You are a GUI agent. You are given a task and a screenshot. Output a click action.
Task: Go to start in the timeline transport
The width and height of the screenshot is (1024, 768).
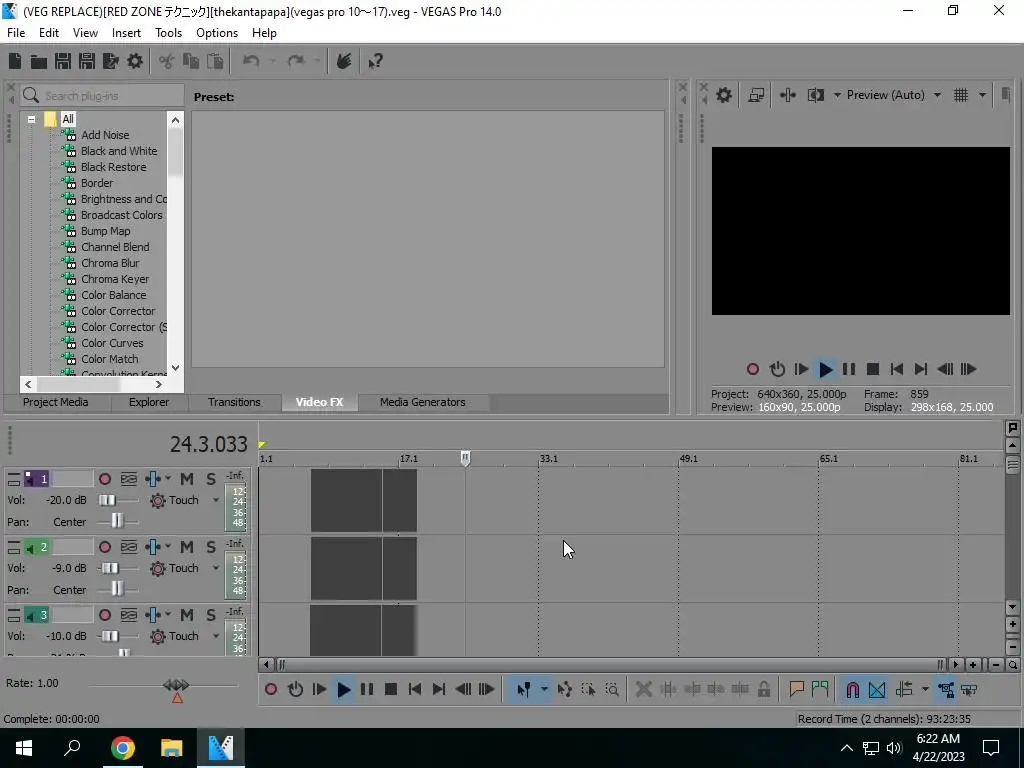click(x=415, y=689)
